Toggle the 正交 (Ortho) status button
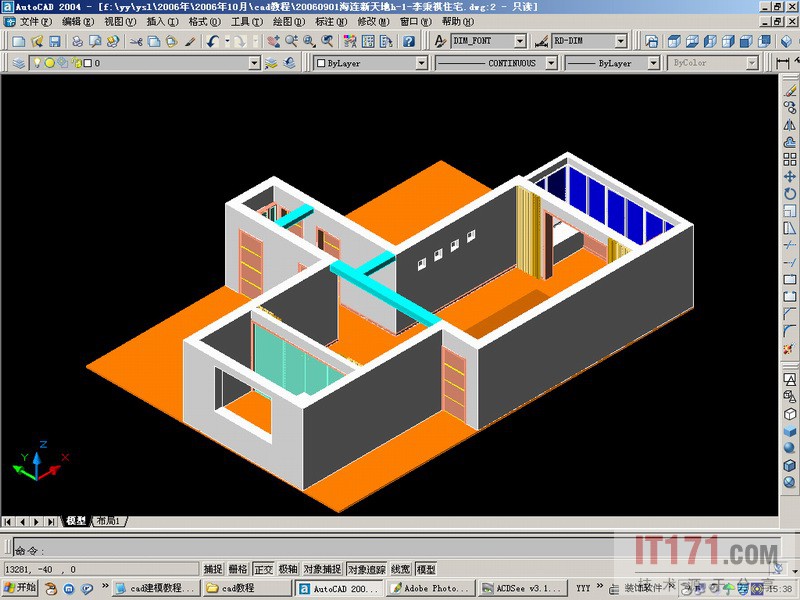This screenshot has height=600, width=800. coord(263,569)
